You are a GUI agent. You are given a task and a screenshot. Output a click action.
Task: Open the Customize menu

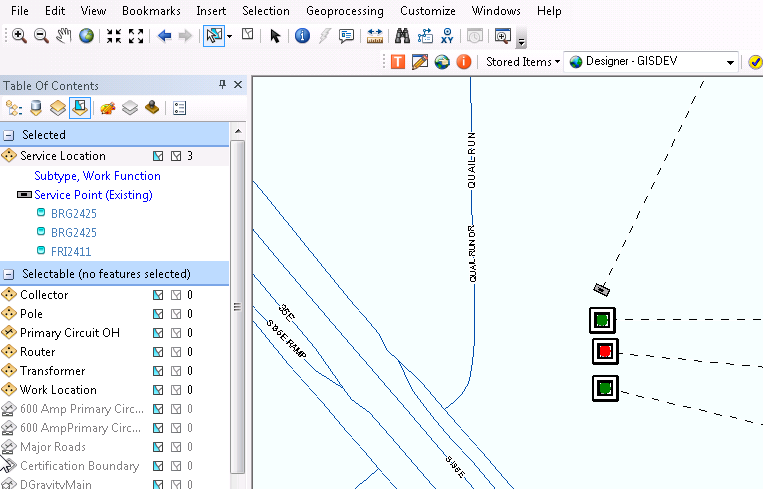tap(428, 11)
